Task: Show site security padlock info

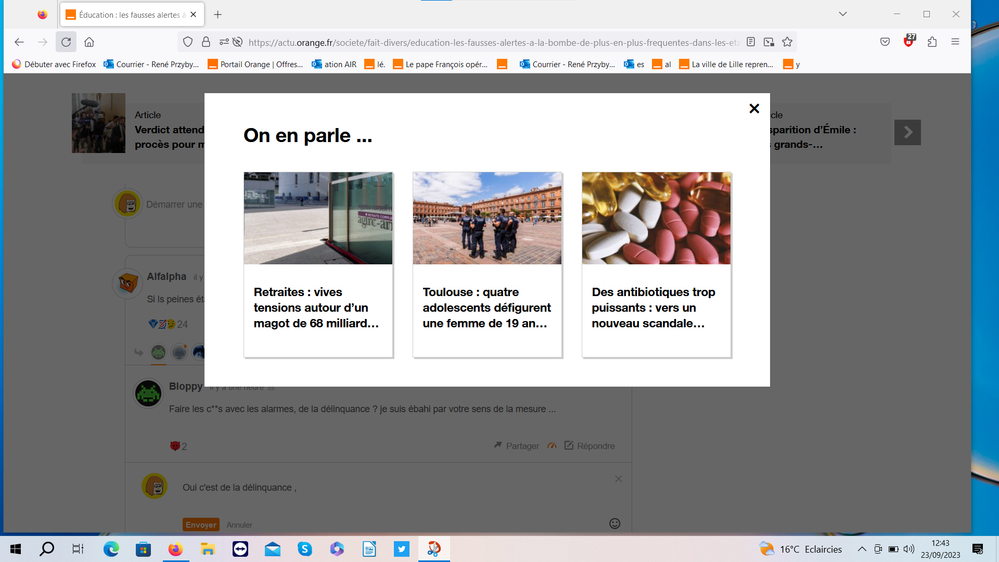Action: [206, 42]
